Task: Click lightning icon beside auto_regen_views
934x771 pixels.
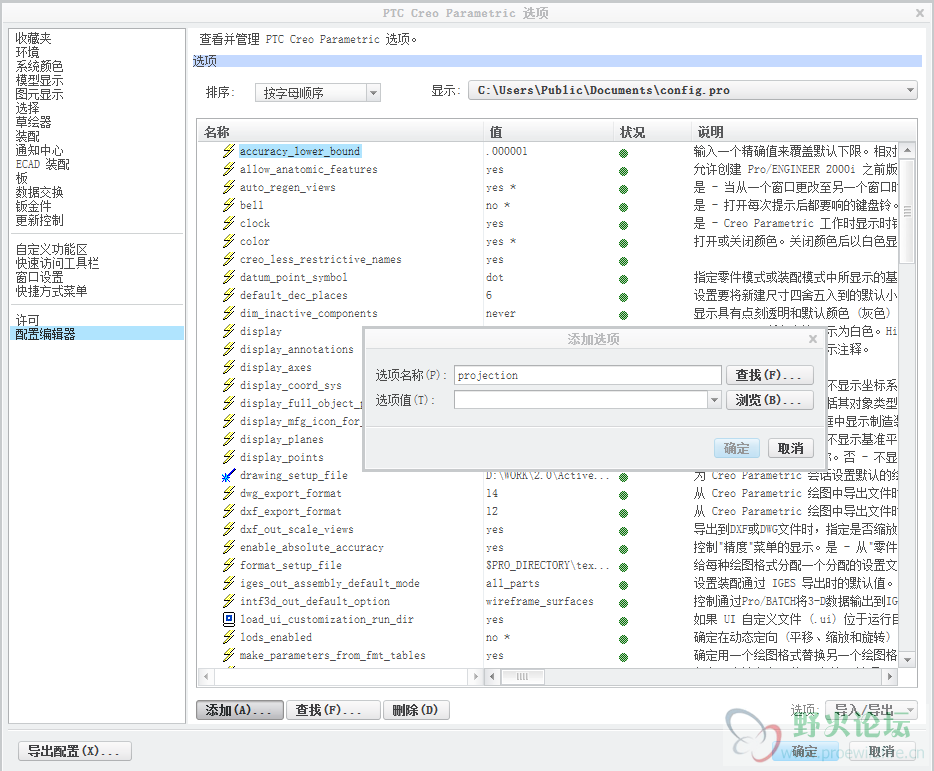Action: tap(229, 187)
